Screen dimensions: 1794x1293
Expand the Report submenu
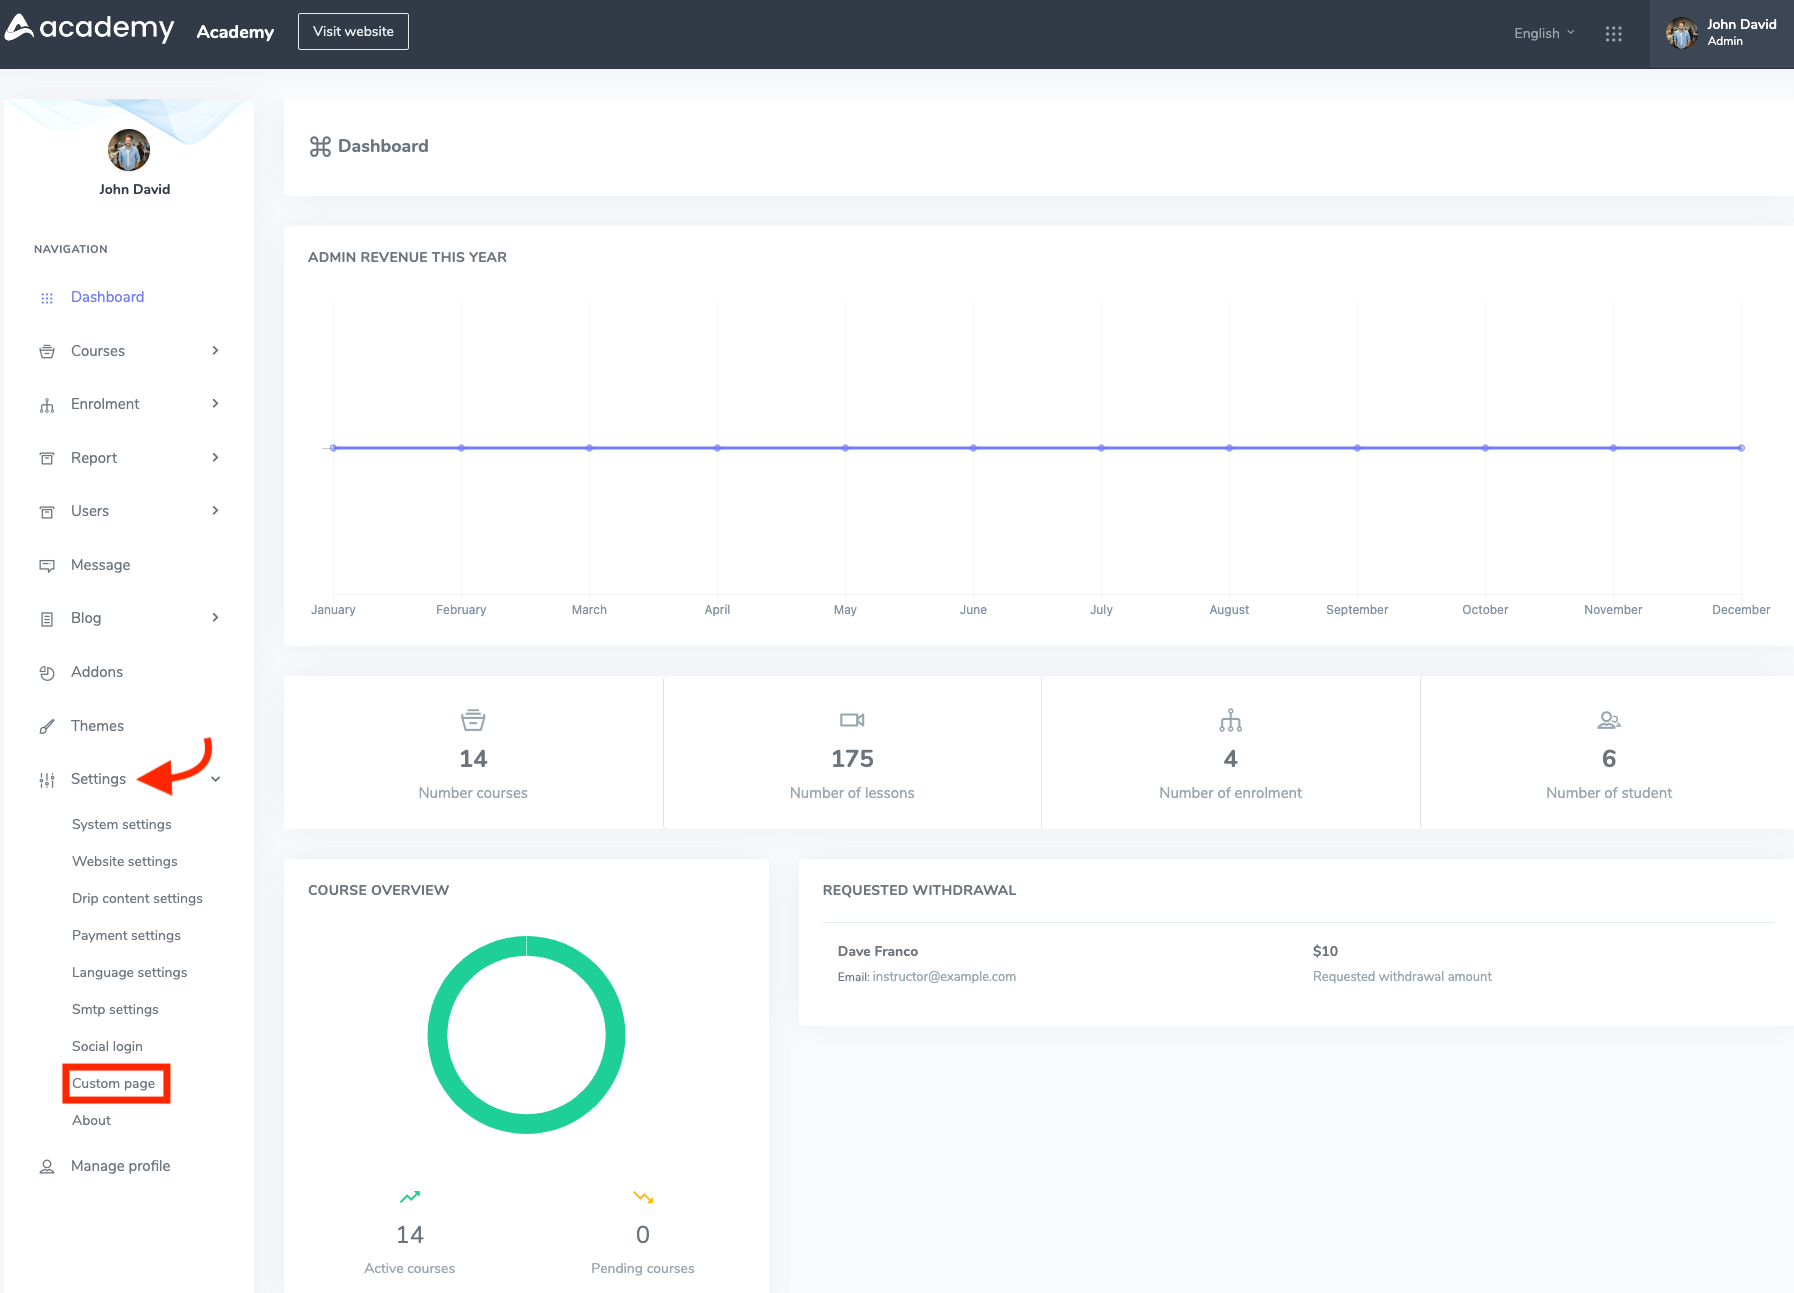(215, 457)
